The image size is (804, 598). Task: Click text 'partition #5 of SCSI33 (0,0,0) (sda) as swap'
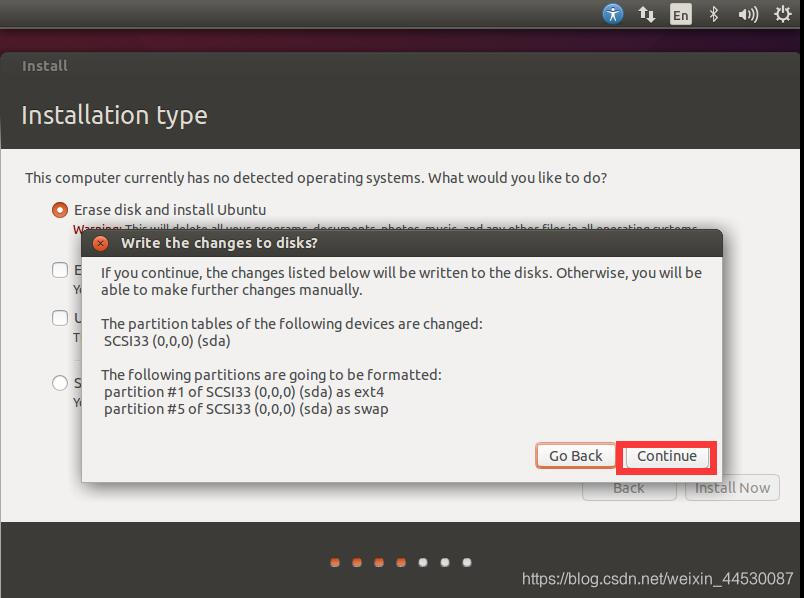point(246,409)
